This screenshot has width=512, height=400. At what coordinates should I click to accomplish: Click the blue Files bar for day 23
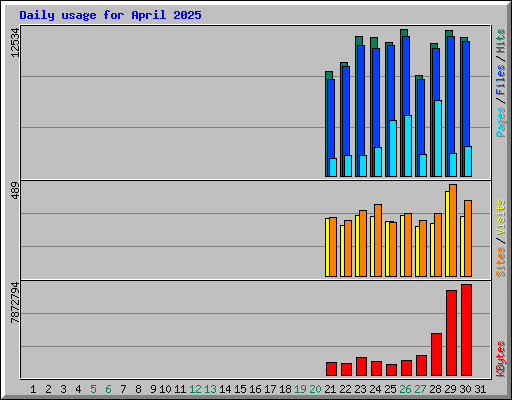click(361, 100)
